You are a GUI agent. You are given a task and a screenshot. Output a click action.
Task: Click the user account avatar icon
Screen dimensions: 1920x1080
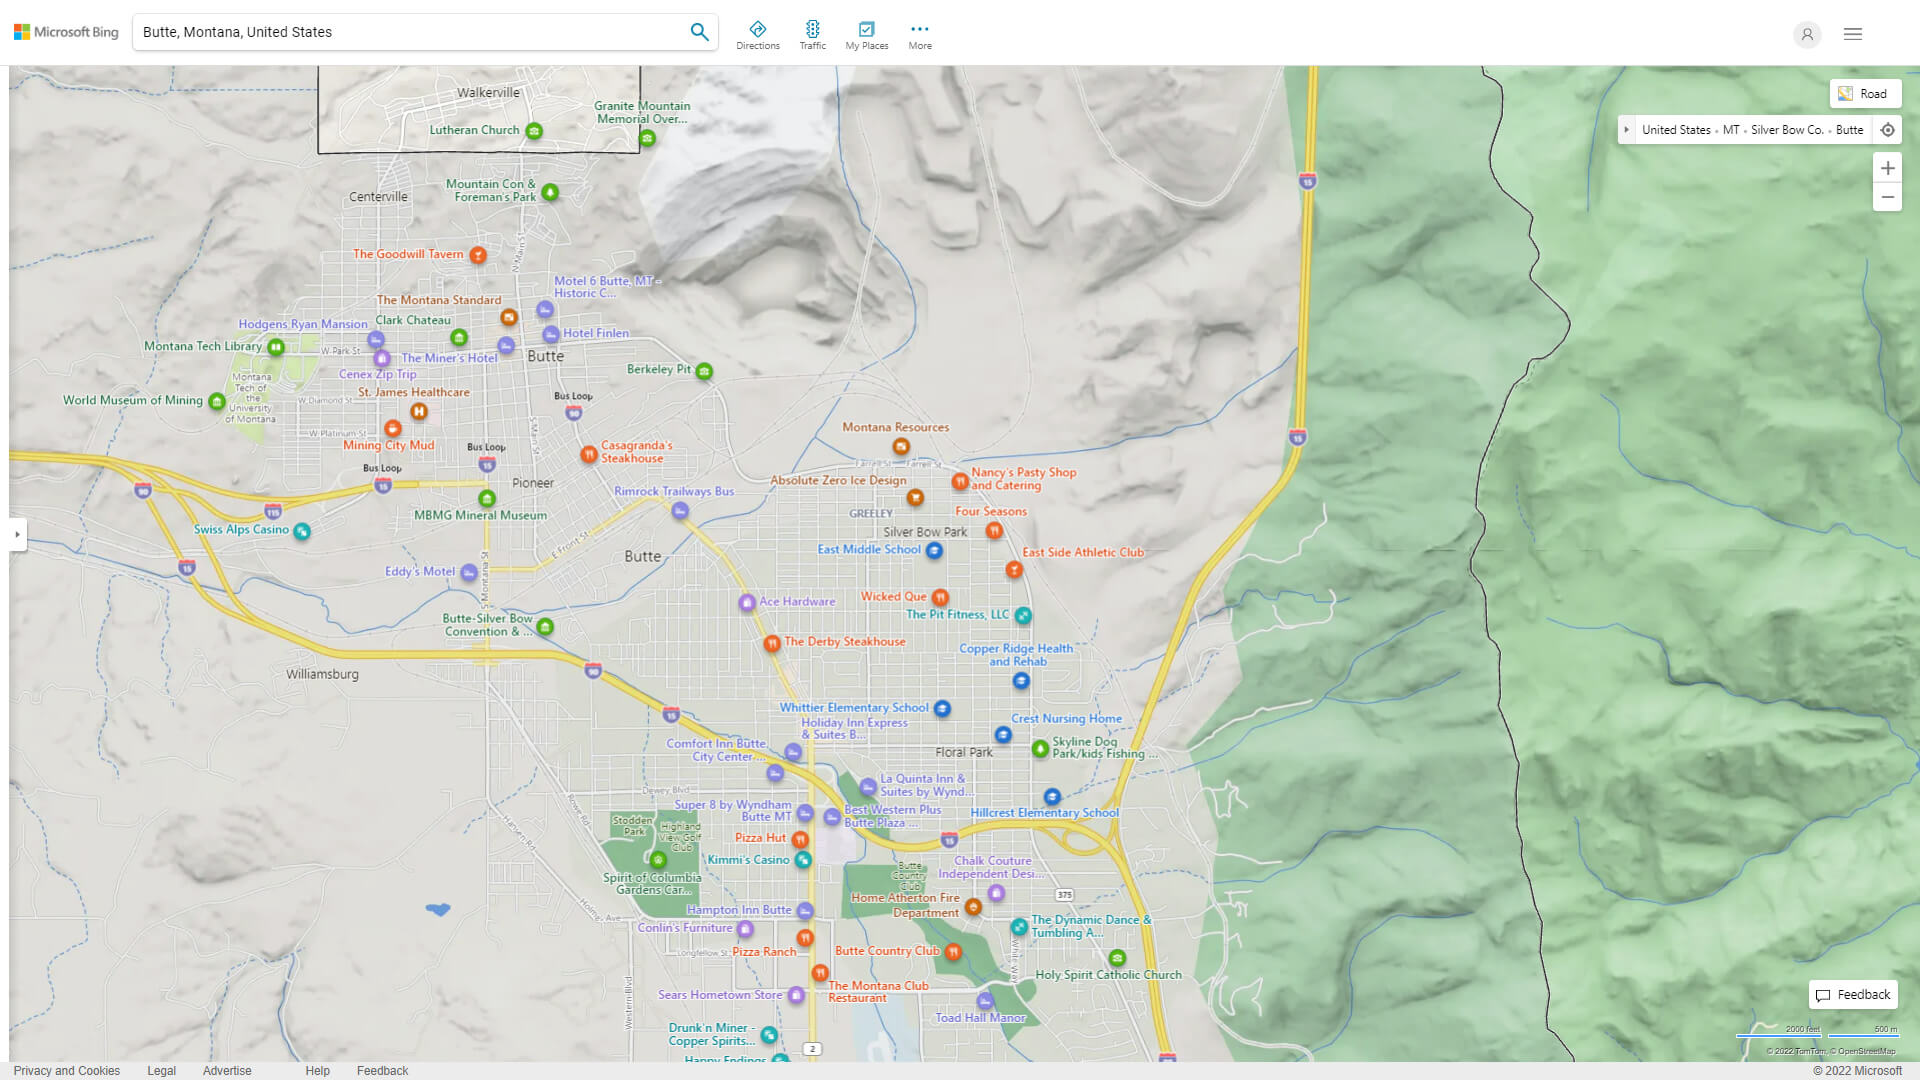pos(1806,34)
